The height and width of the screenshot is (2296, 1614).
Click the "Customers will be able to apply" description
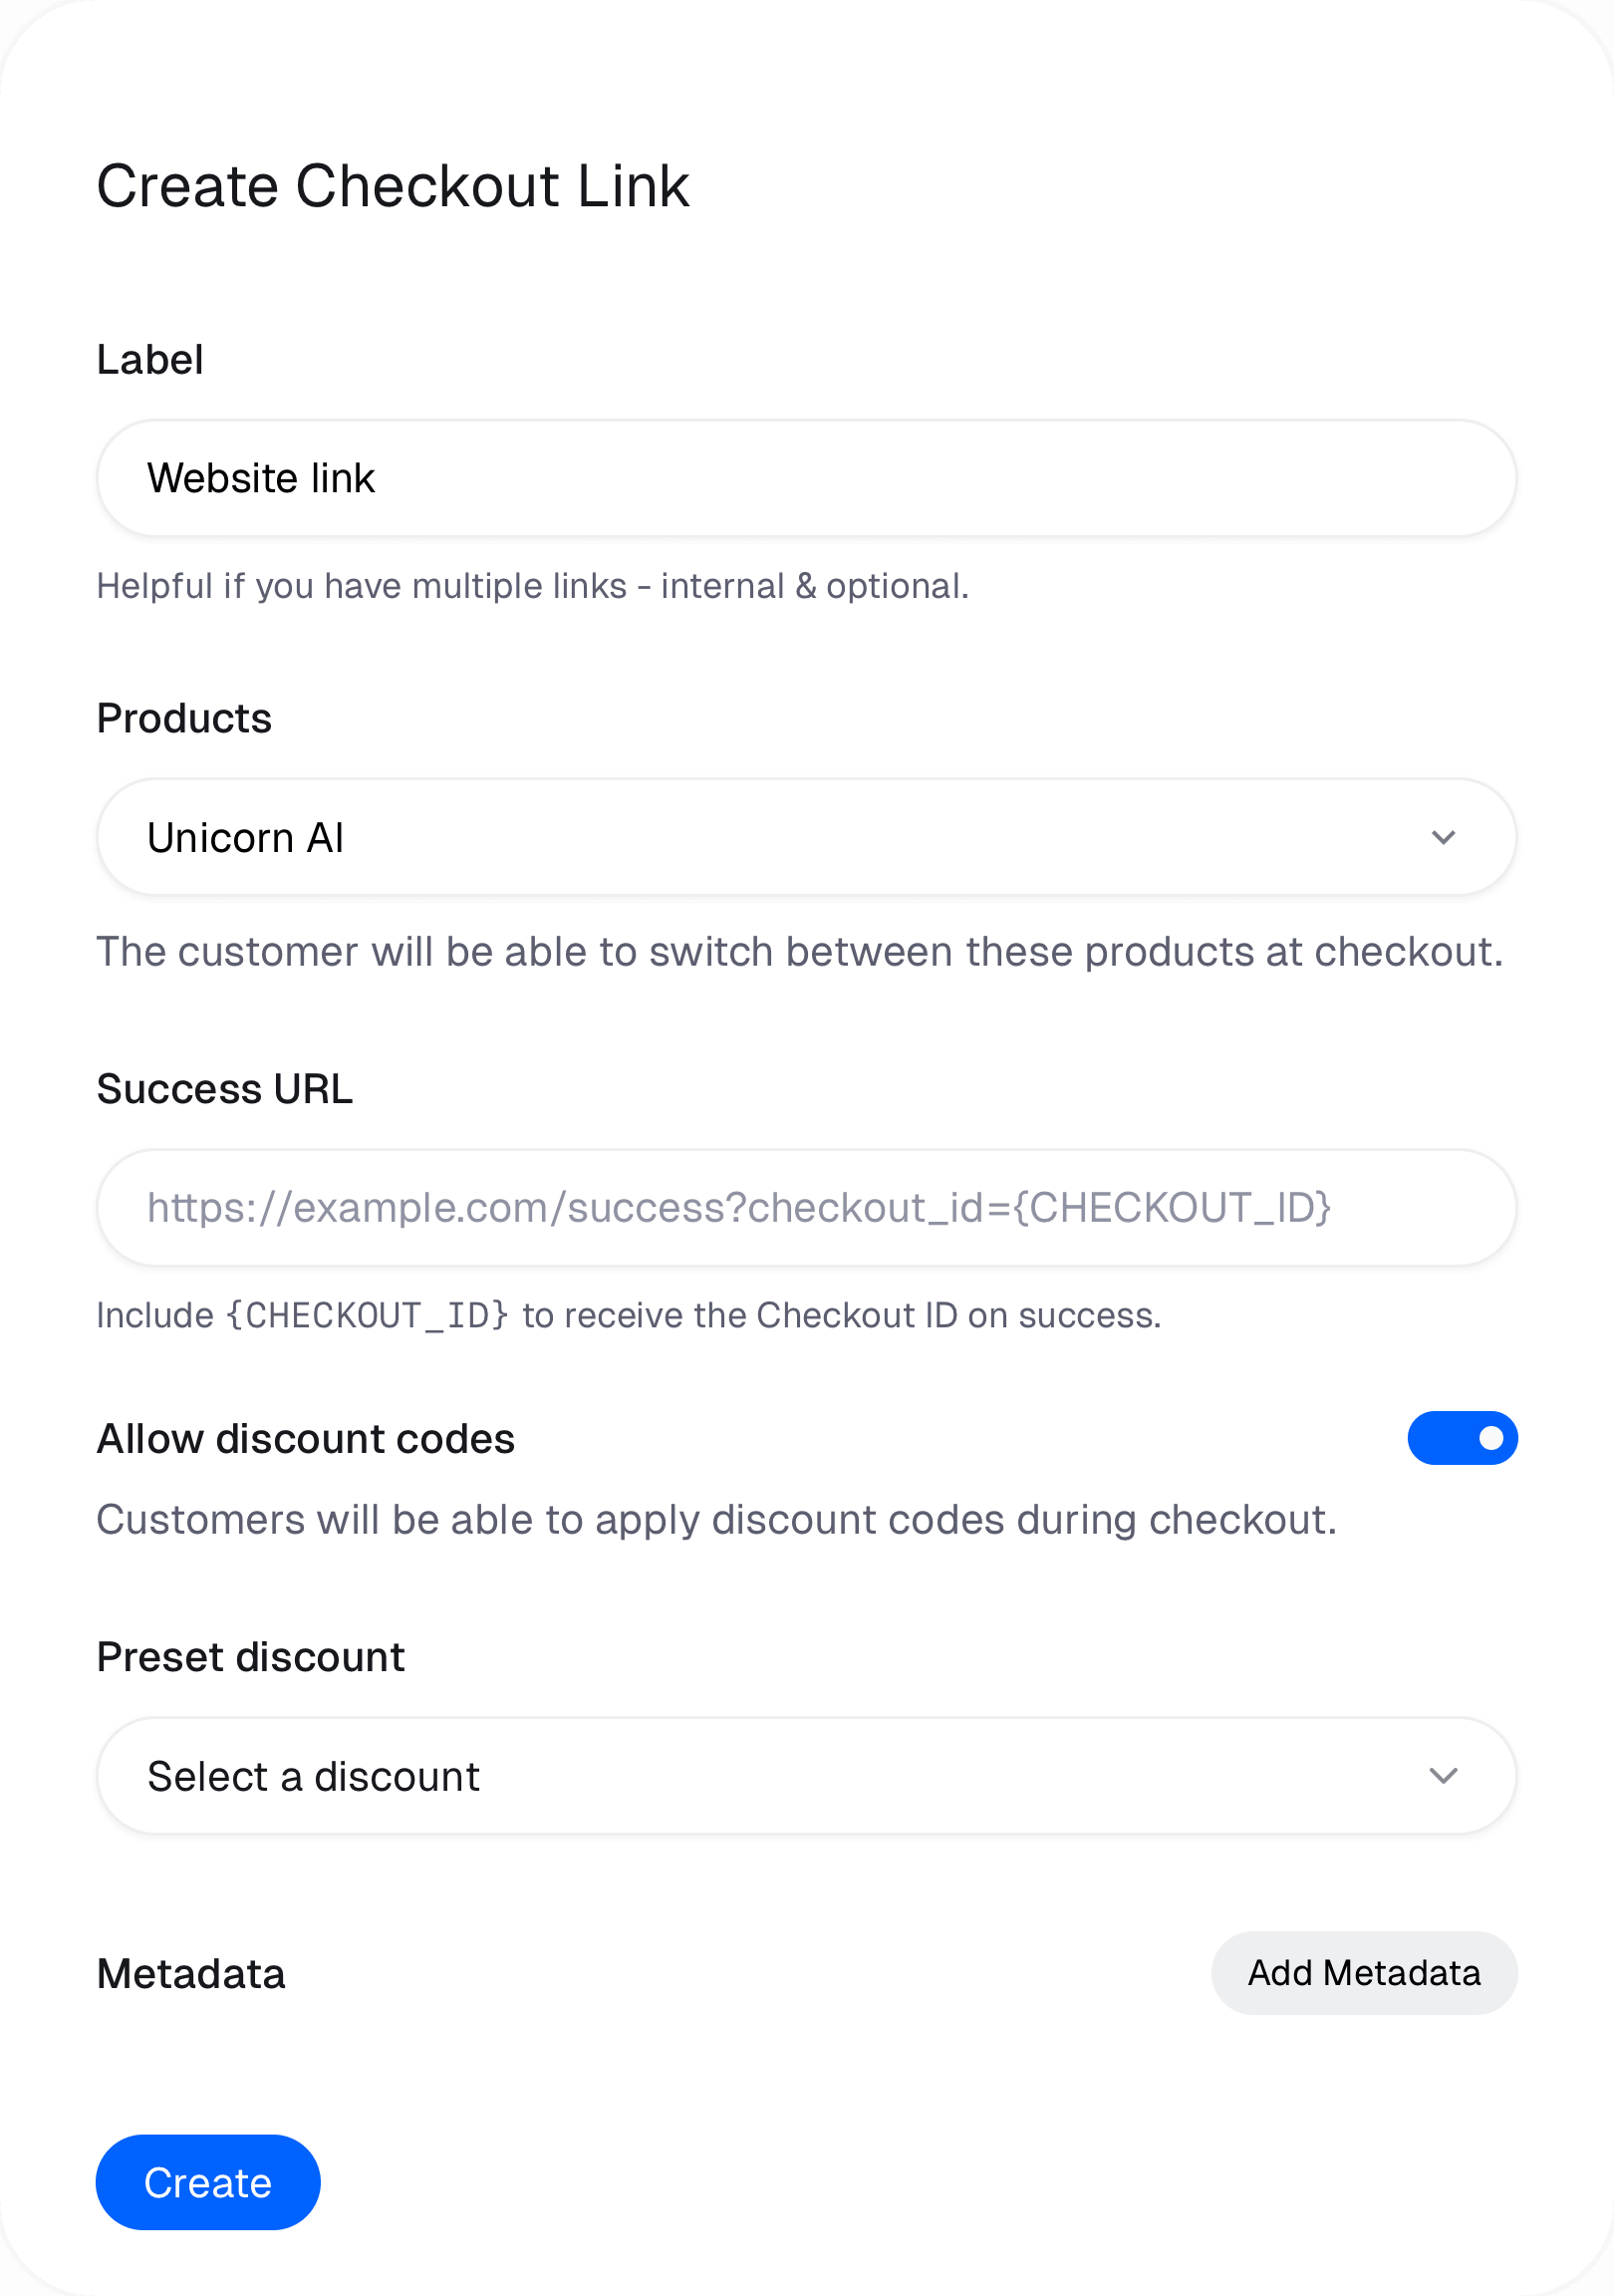coord(717,1520)
